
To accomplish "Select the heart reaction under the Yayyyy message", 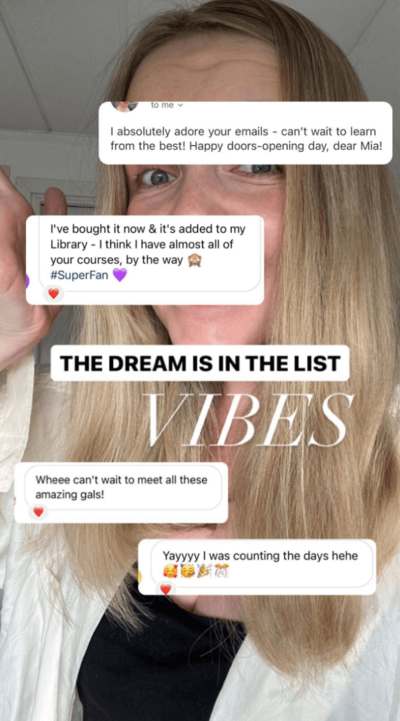I will 166,589.
